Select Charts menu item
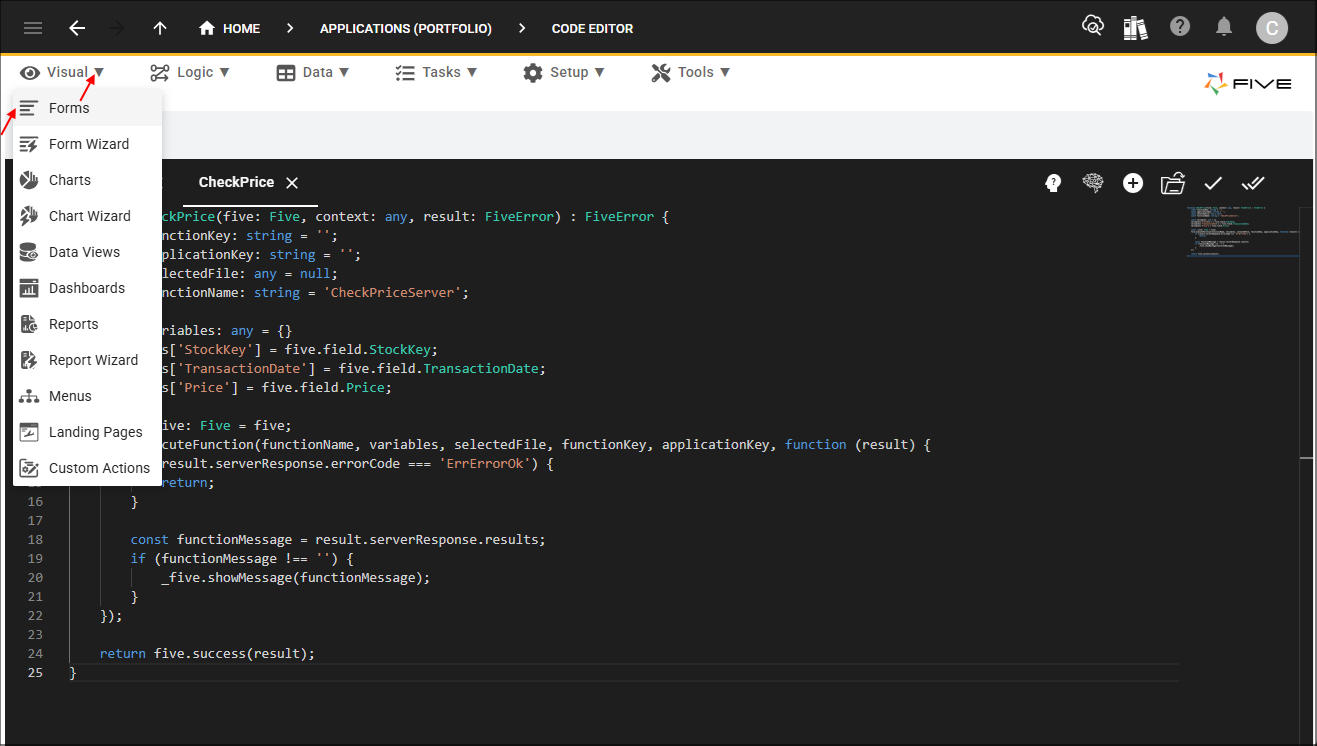Image resolution: width=1317 pixels, height=746 pixels. point(87,180)
